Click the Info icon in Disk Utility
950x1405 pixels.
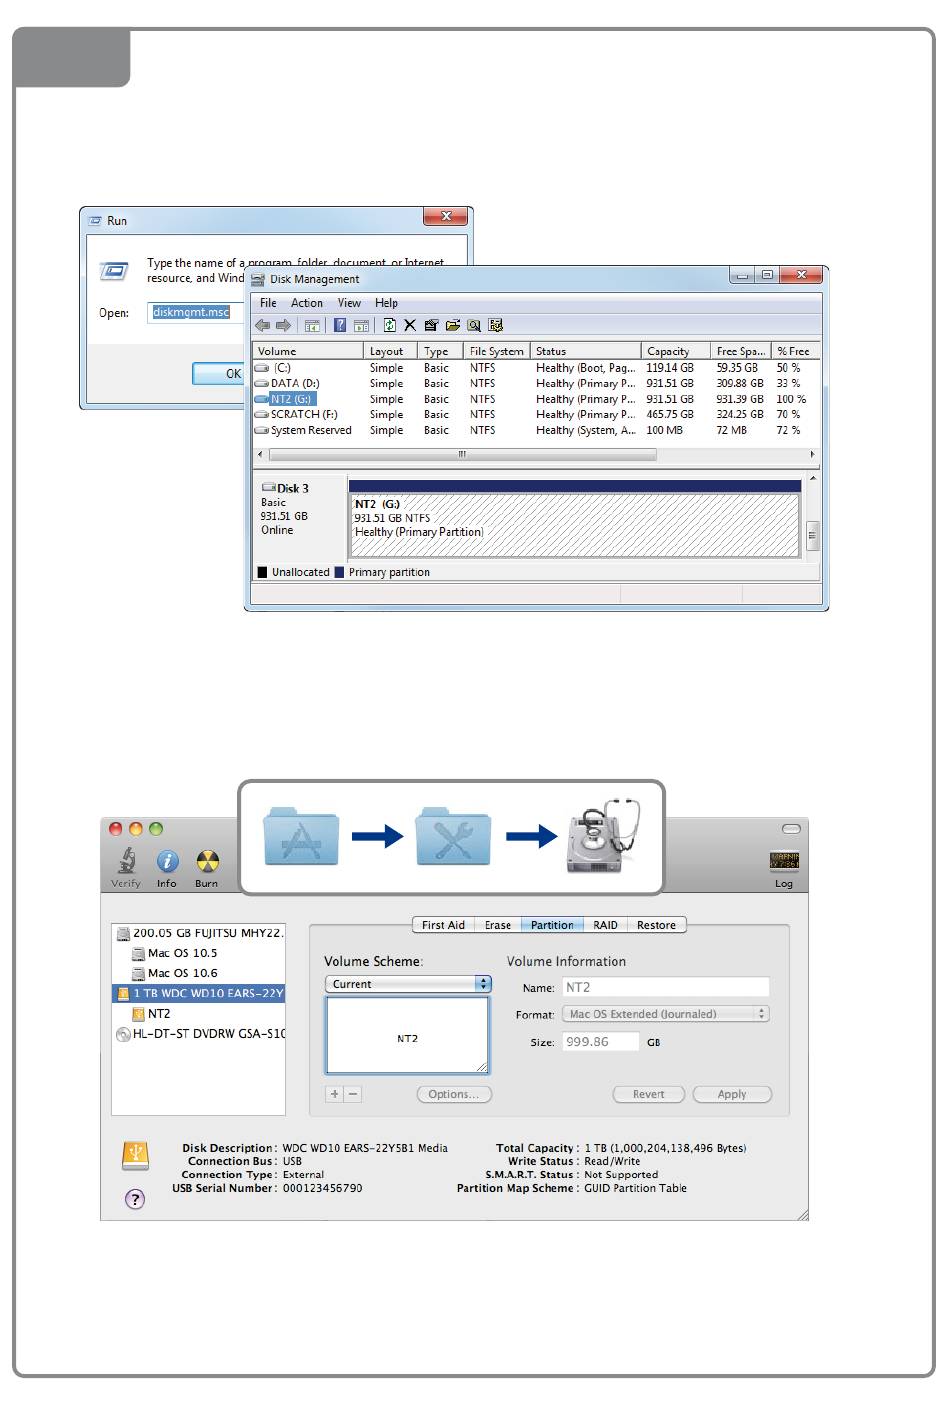(167, 861)
